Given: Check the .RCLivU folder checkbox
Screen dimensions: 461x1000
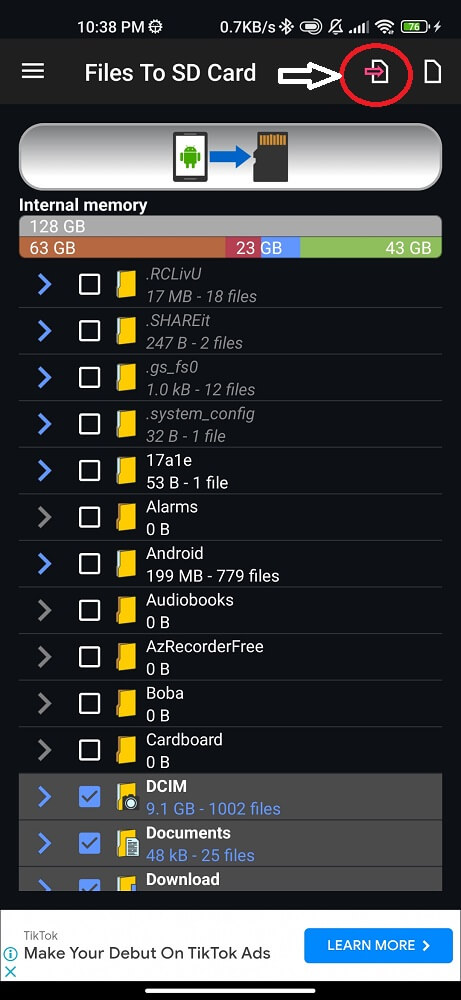Looking at the screenshot, I should (x=89, y=284).
